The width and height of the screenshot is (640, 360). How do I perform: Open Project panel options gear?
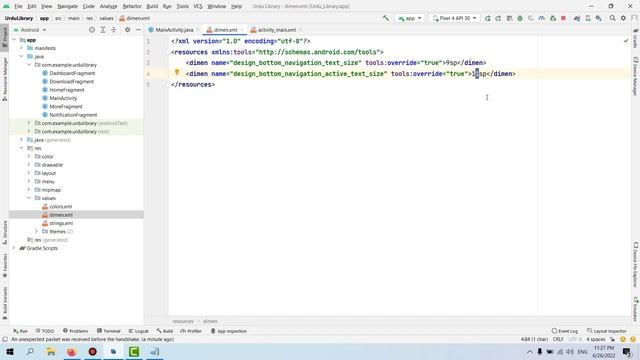tap(127, 30)
